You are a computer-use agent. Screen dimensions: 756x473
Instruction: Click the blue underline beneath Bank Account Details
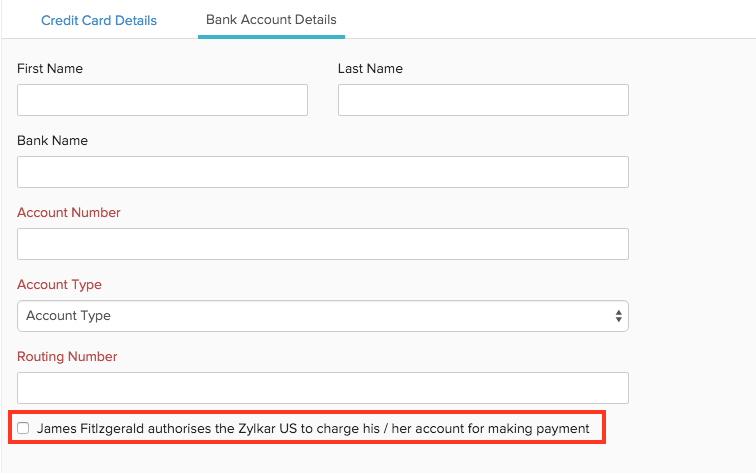(271, 37)
